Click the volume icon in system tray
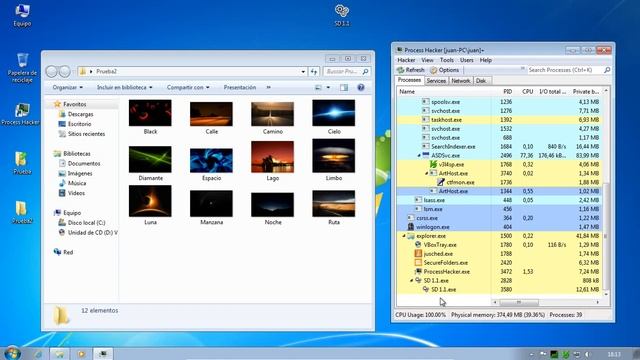 pos(588,354)
